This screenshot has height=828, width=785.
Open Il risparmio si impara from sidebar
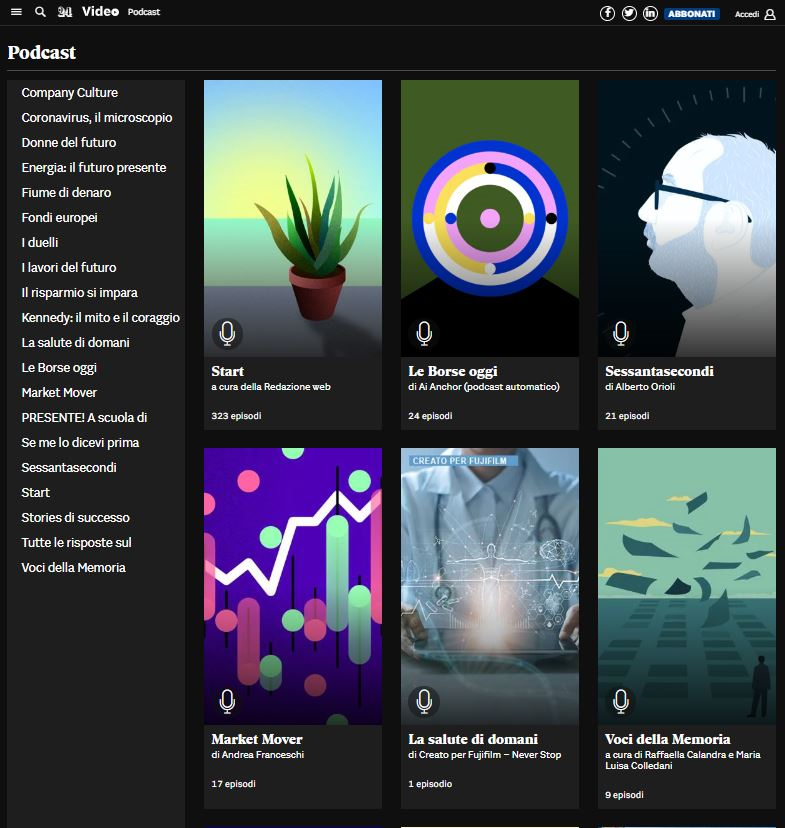79,293
